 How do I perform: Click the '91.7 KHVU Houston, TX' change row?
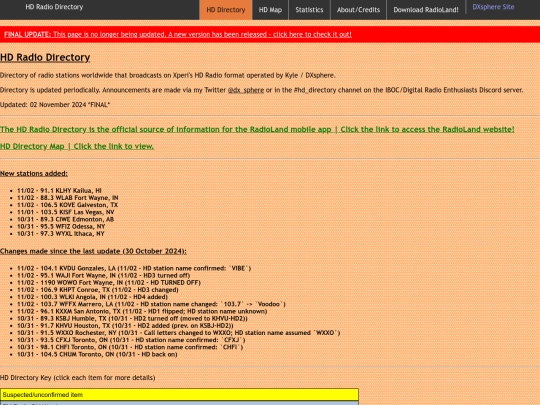click(125, 326)
